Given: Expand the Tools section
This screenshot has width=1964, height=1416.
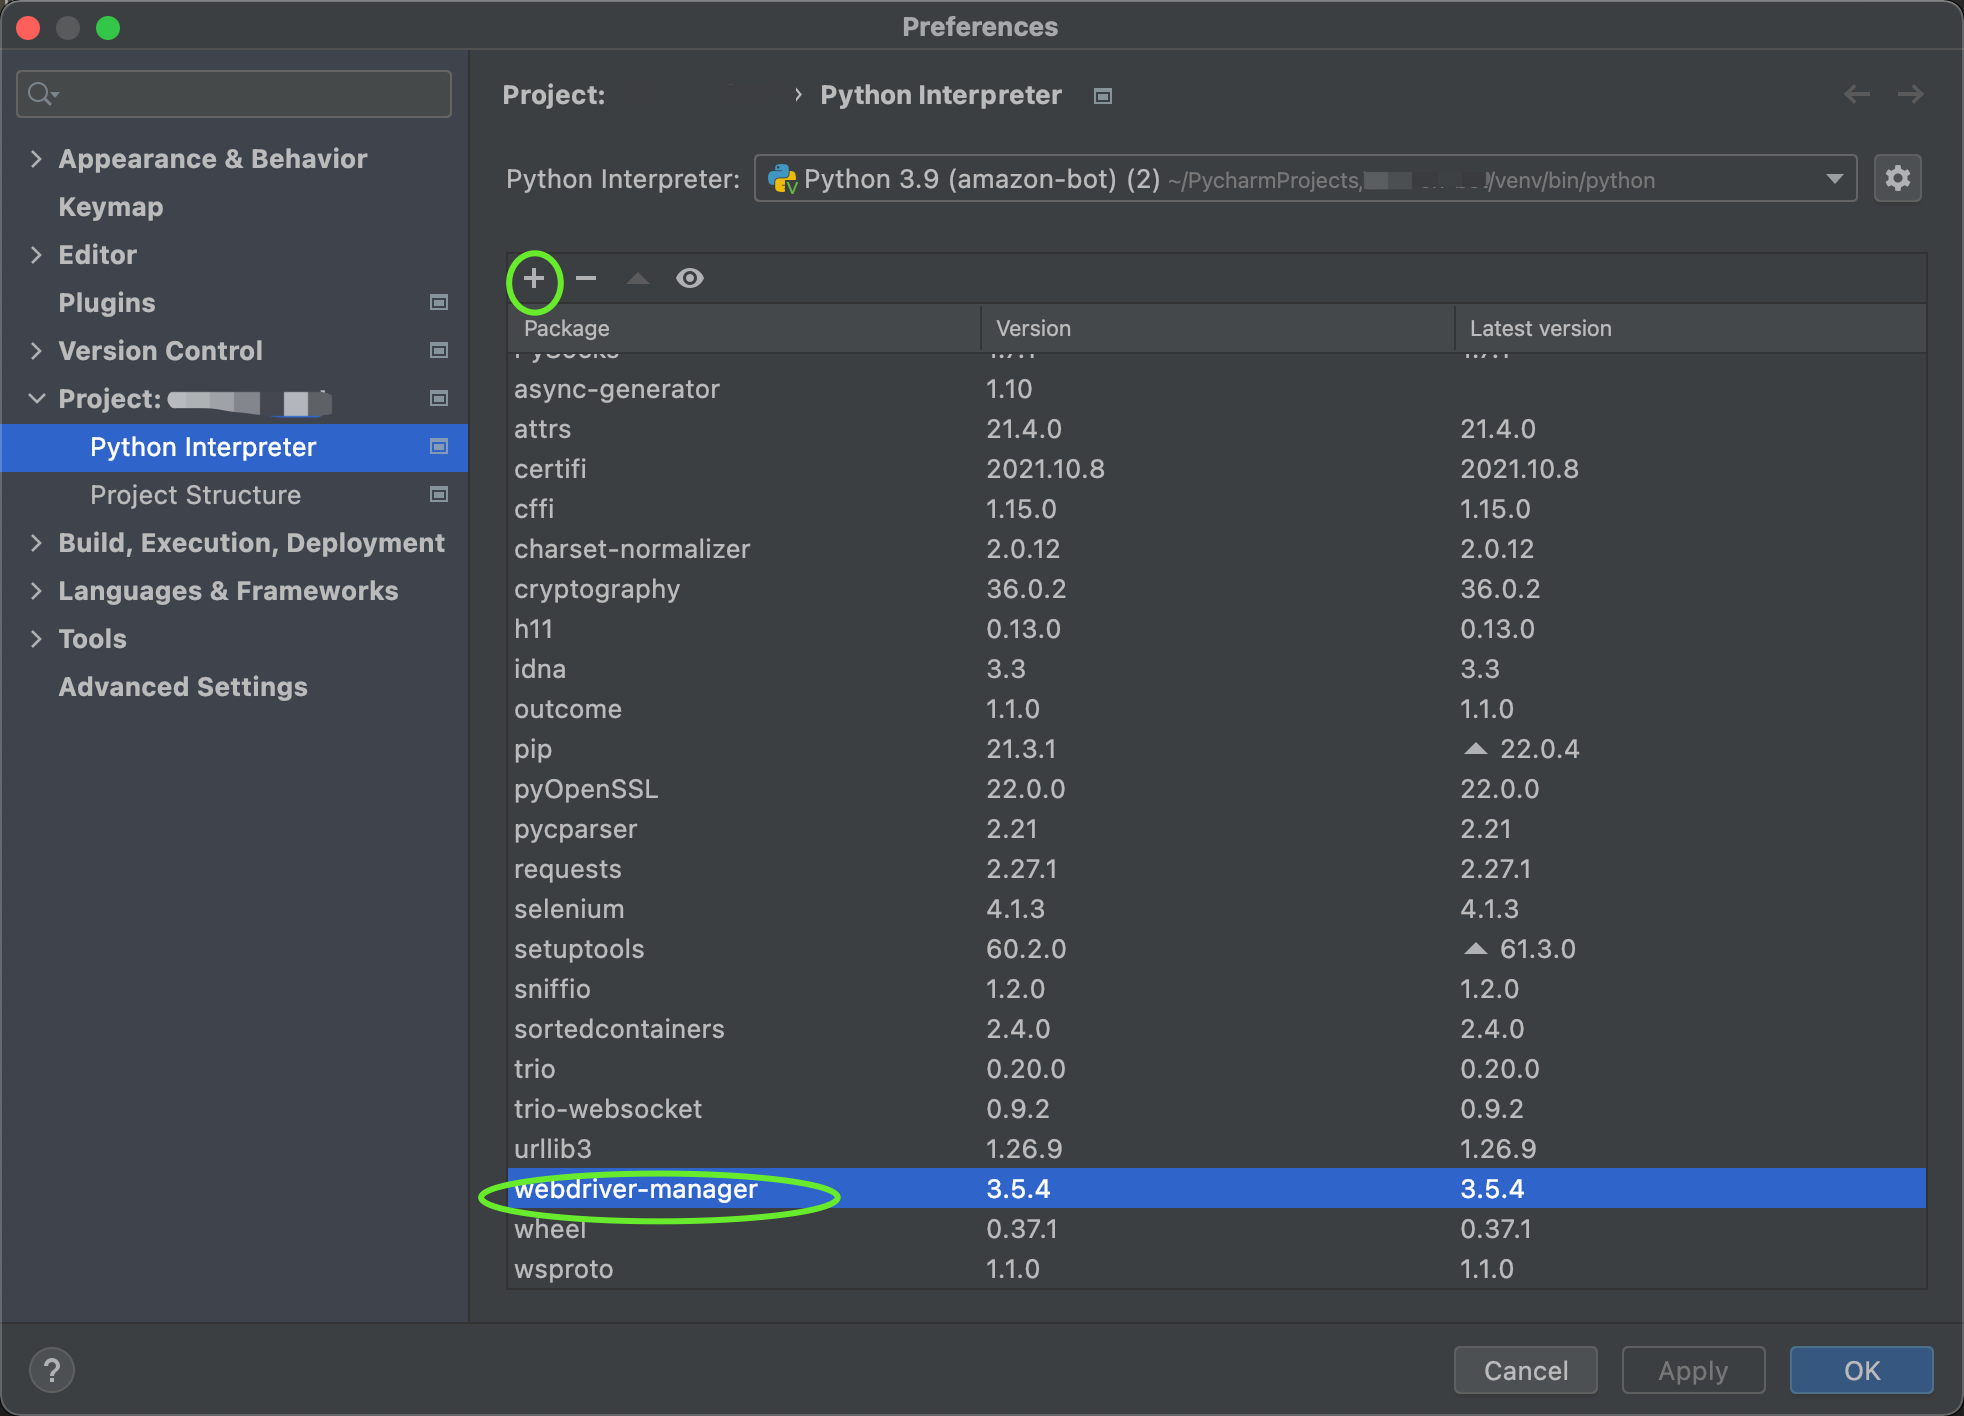Looking at the screenshot, I should (x=36, y=638).
